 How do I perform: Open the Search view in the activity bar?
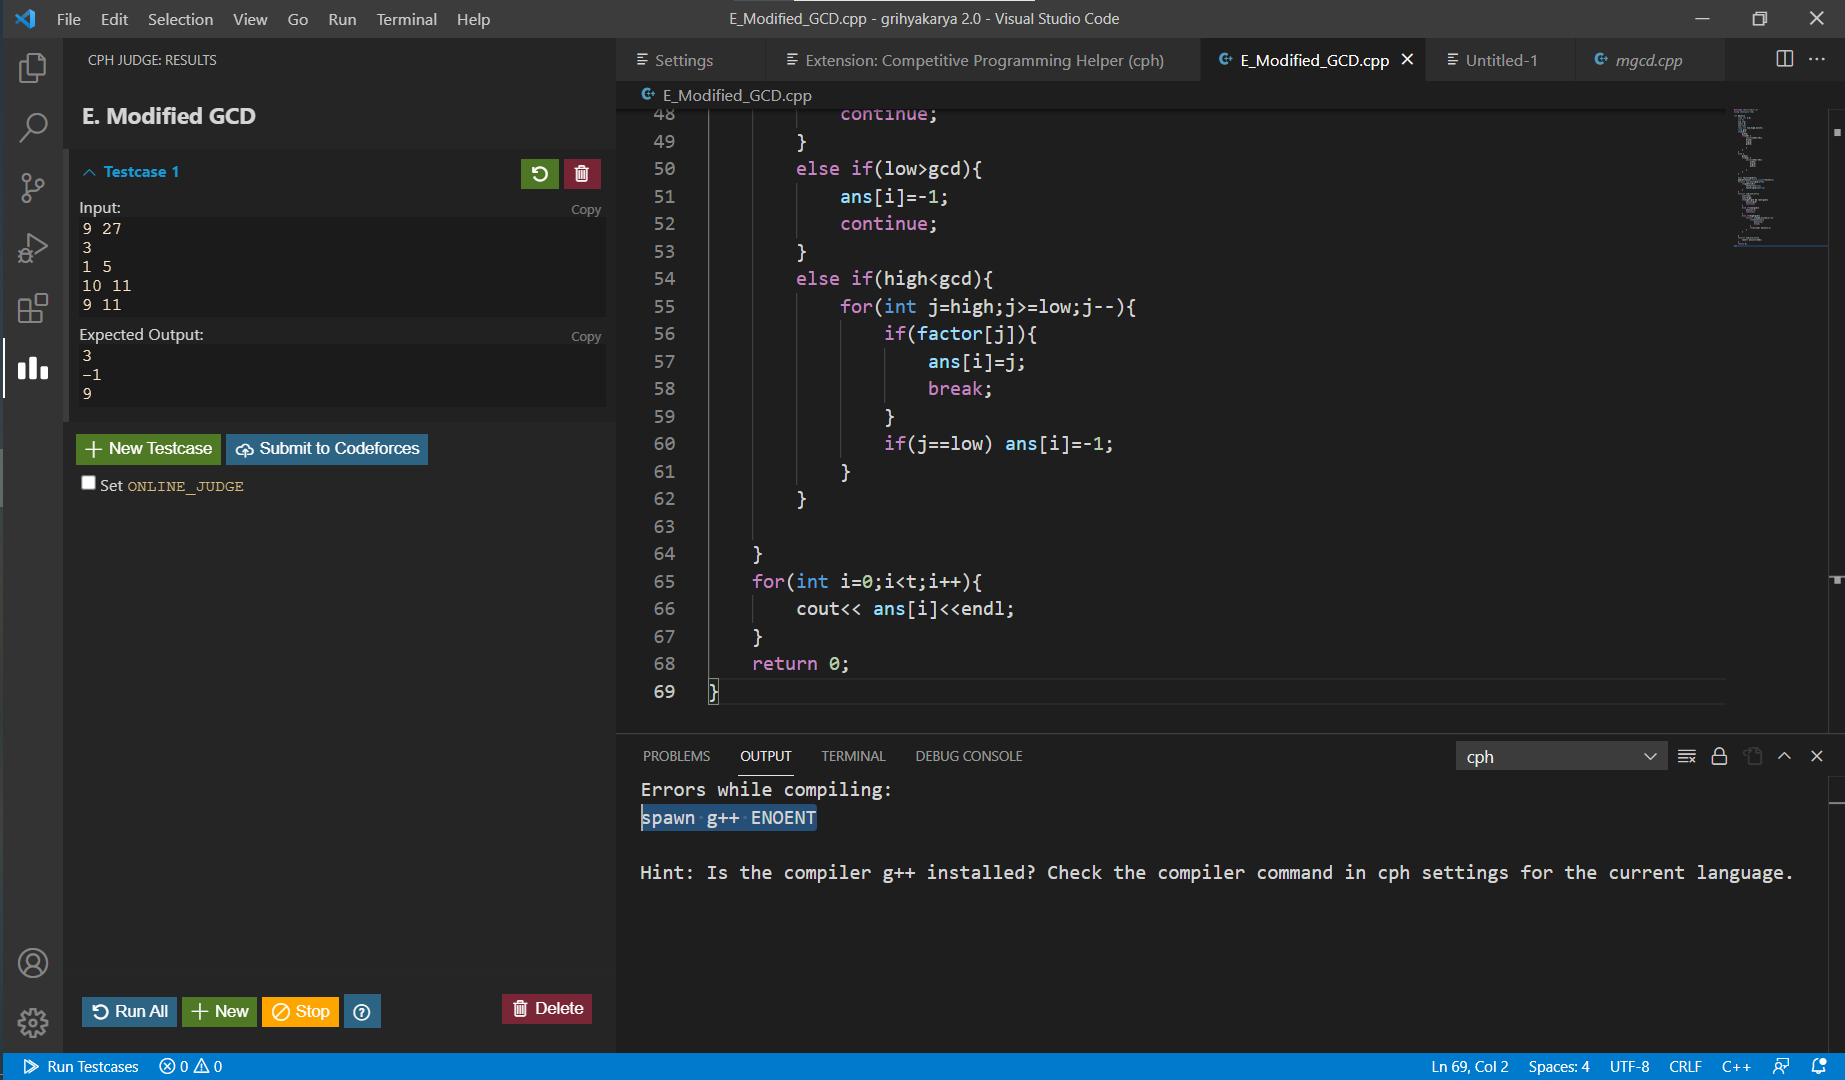(x=33, y=127)
